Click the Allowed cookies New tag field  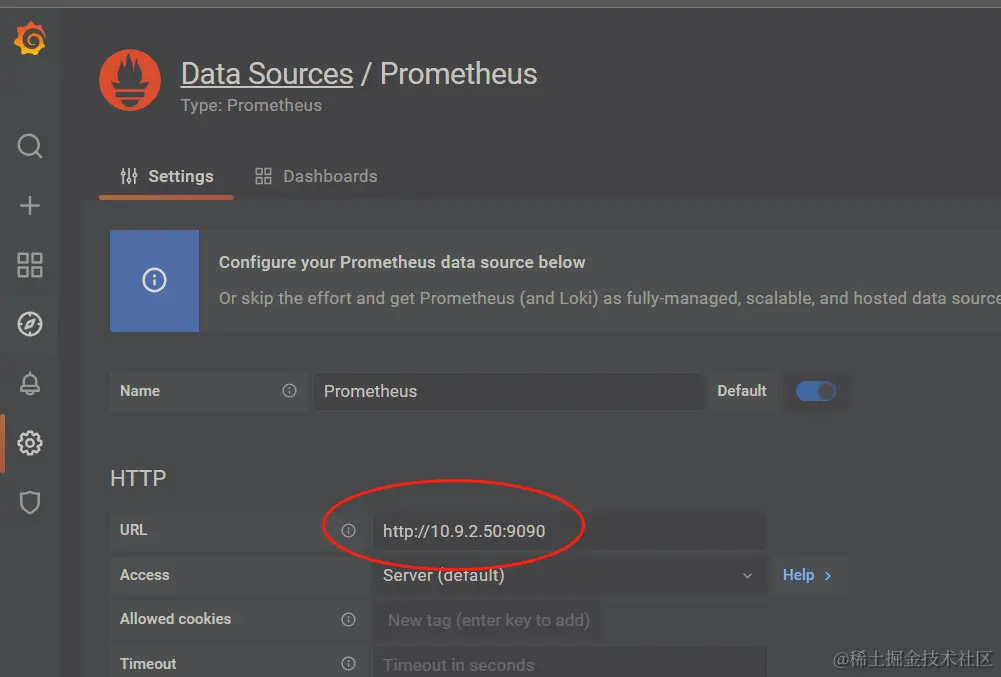click(486, 620)
